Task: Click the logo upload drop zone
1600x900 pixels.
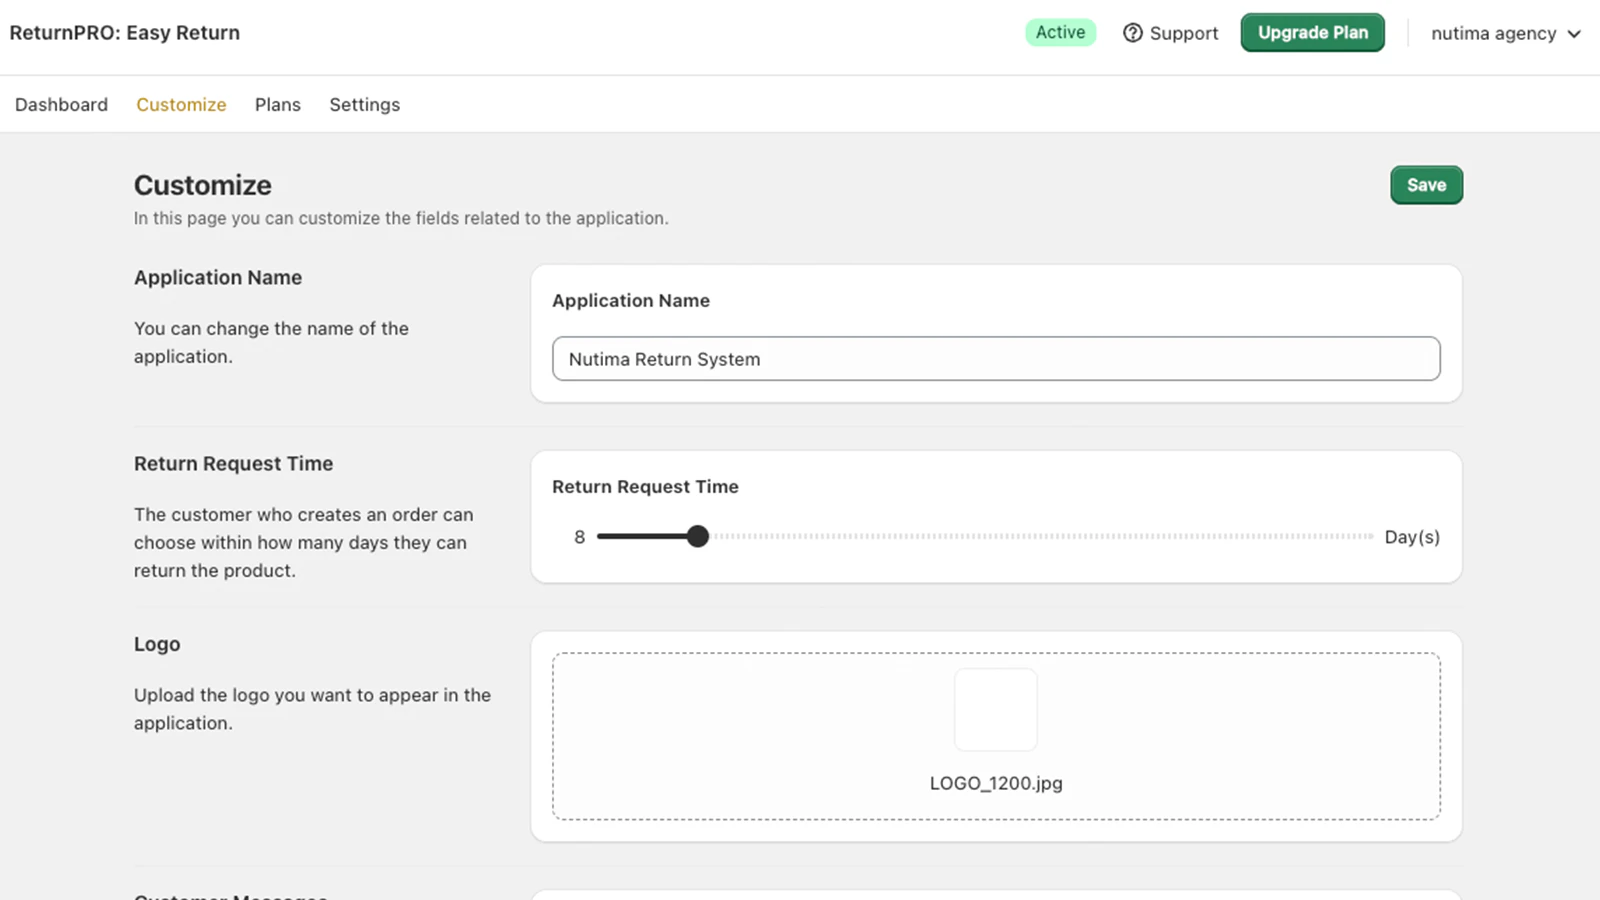Action: pyautogui.click(x=996, y=736)
